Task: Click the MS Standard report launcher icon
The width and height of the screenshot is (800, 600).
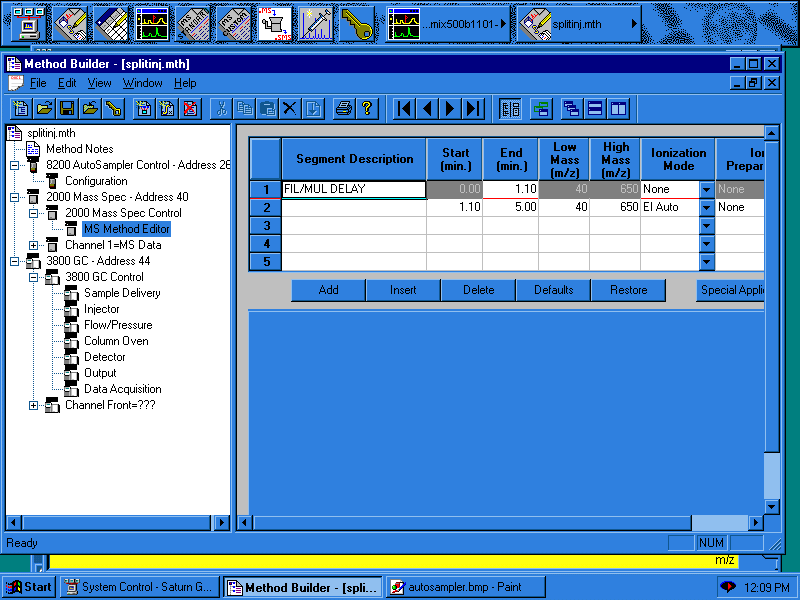Action: pos(193,23)
